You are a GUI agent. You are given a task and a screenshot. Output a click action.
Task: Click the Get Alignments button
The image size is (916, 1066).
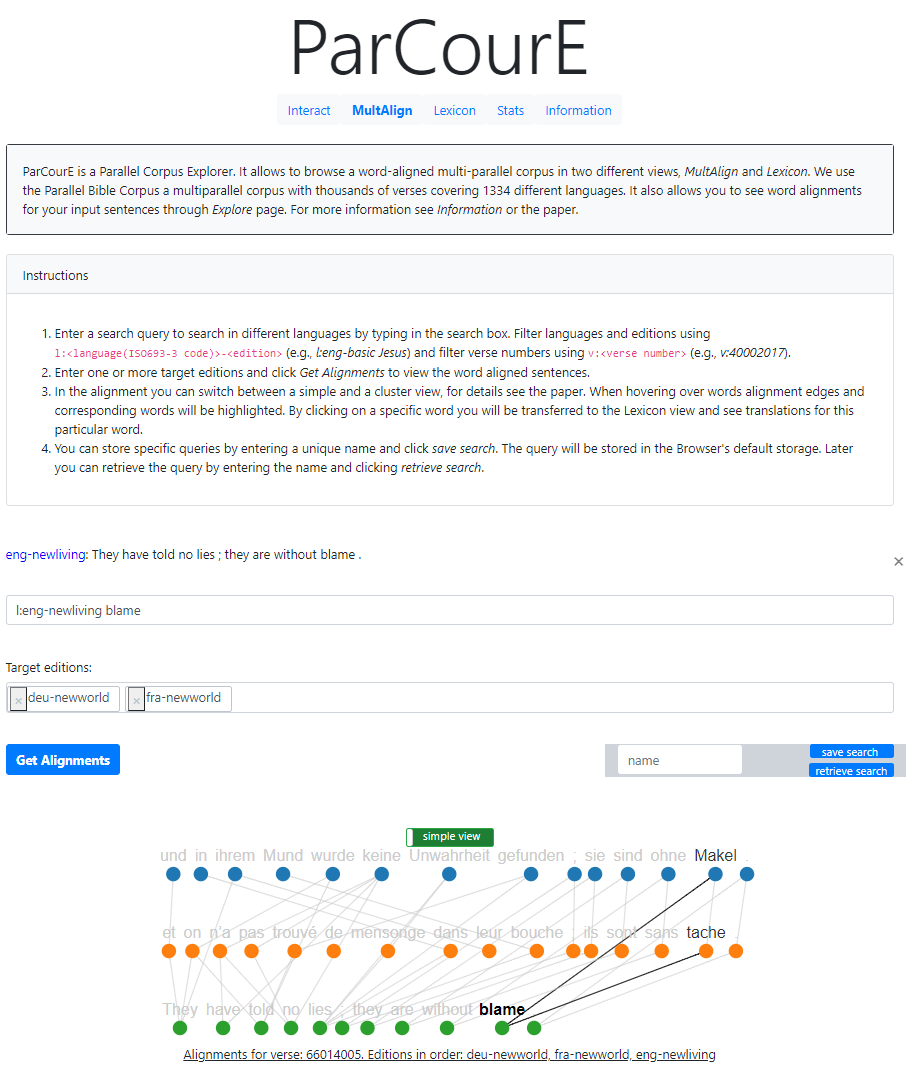[63, 760]
